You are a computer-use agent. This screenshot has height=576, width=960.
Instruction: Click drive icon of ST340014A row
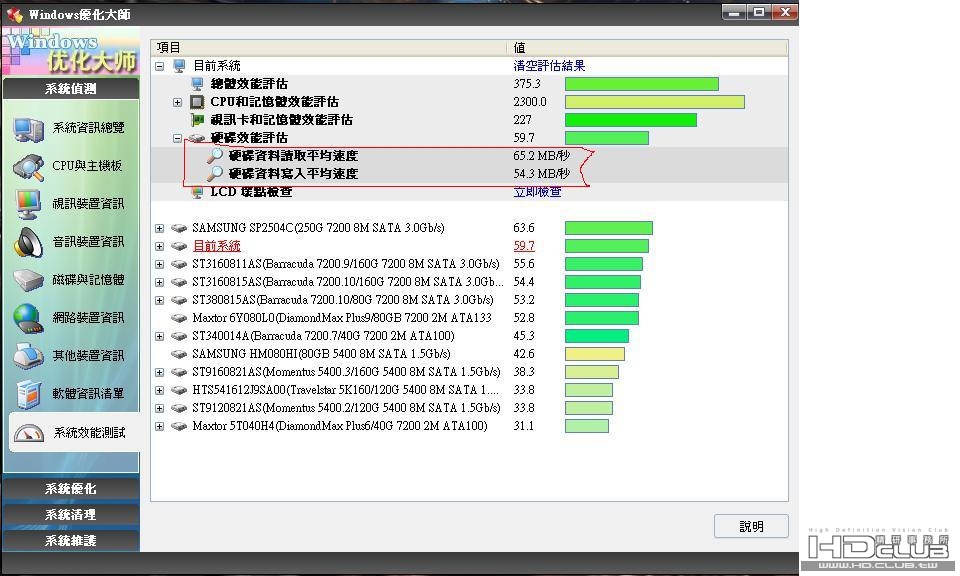click(179, 336)
